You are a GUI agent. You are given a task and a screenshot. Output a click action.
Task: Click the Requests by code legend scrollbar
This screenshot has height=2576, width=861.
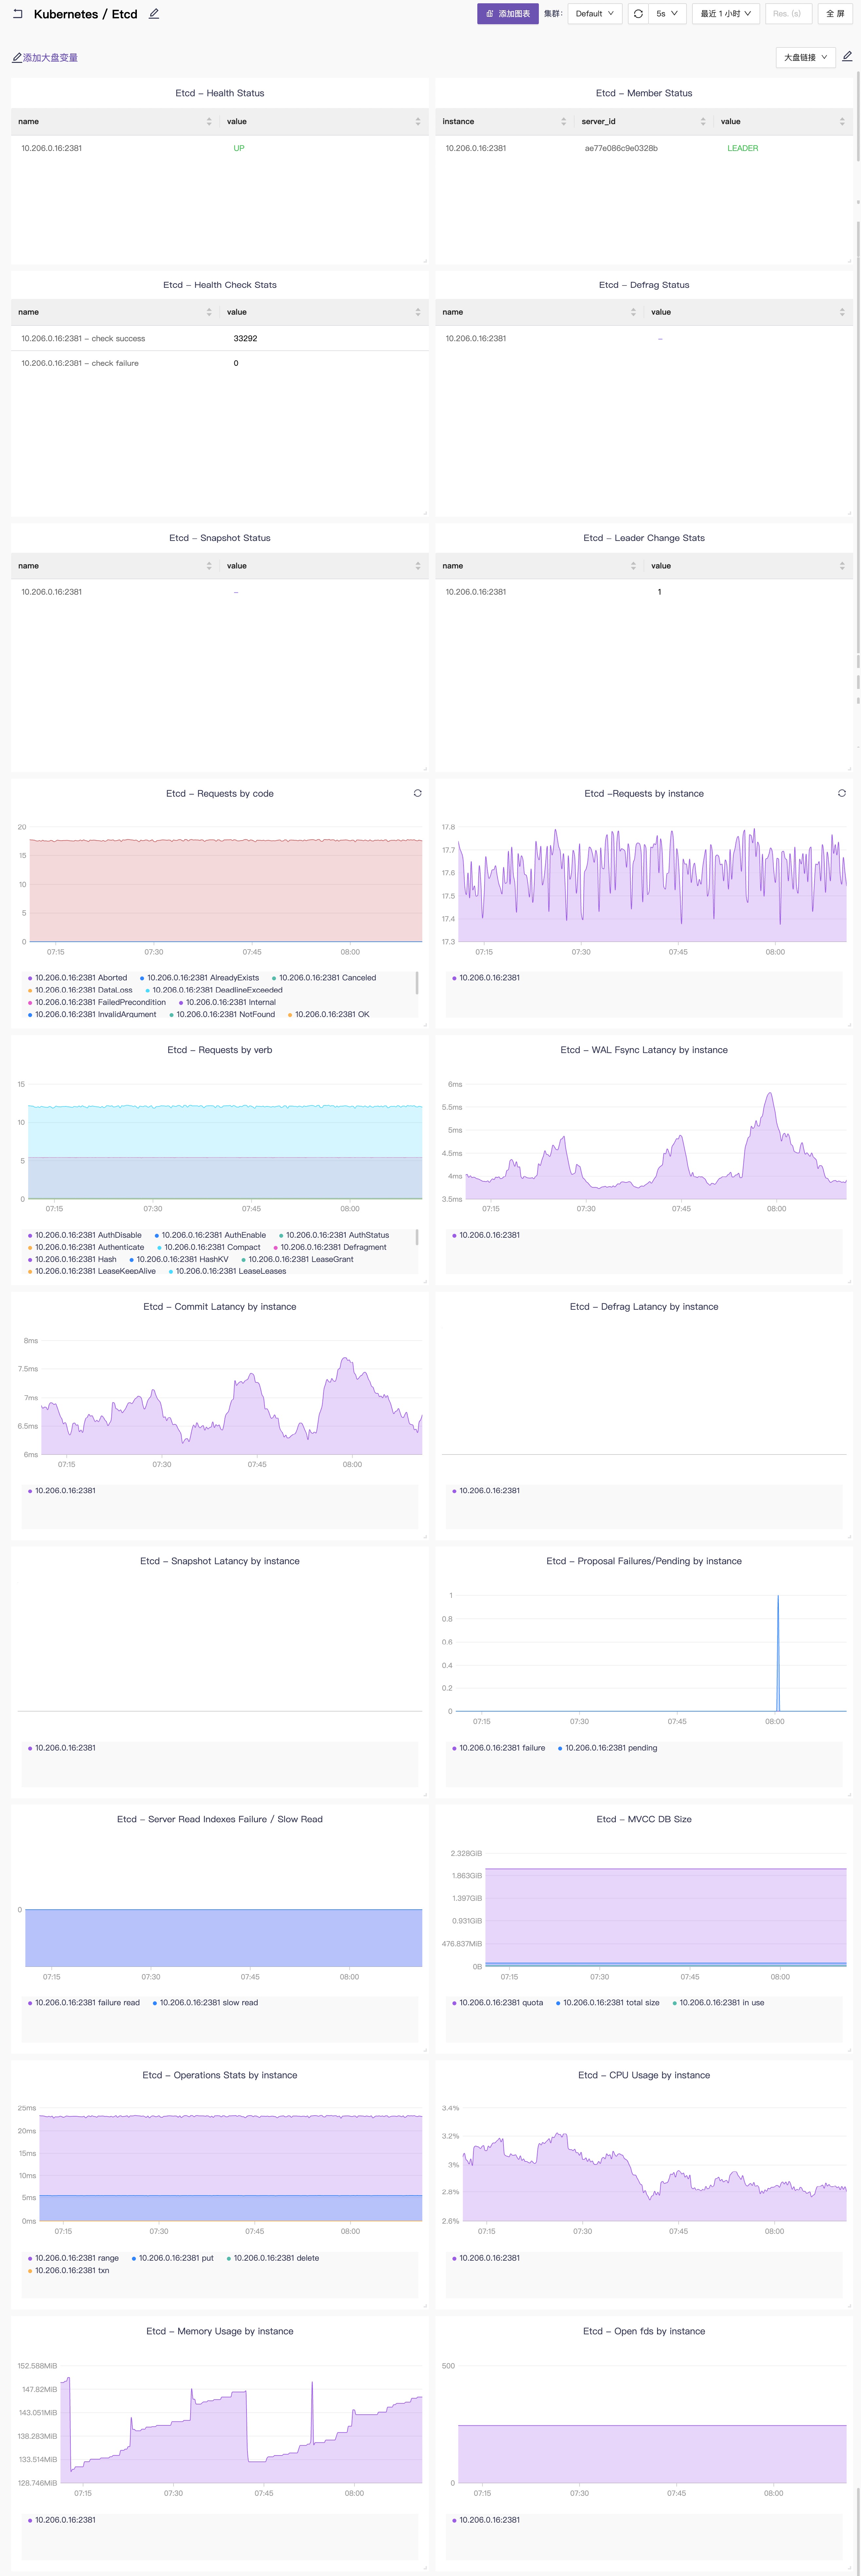(x=417, y=983)
